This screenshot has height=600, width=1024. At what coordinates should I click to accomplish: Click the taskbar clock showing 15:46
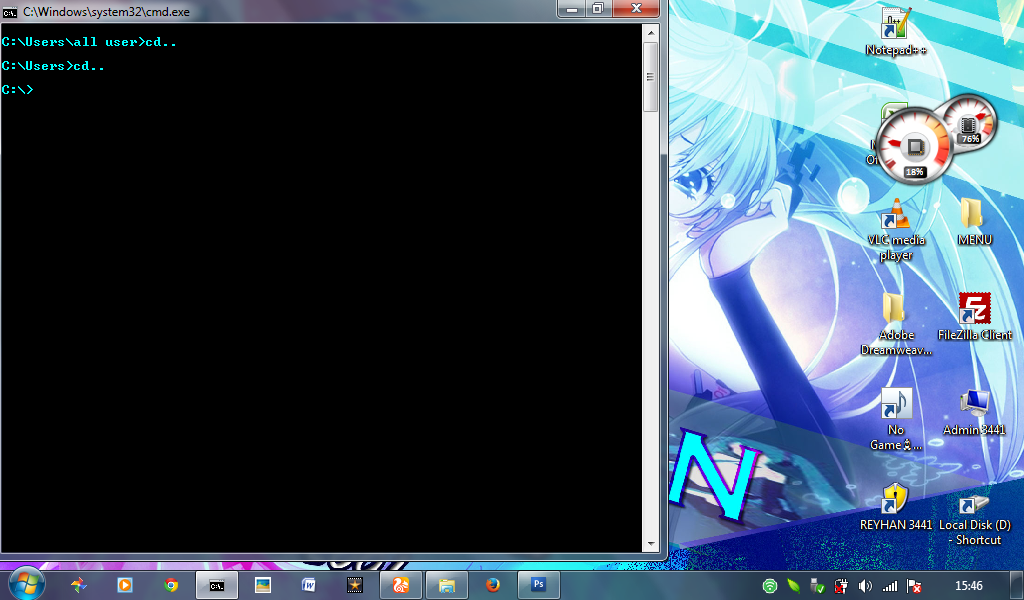pyautogui.click(x=968, y=586)
